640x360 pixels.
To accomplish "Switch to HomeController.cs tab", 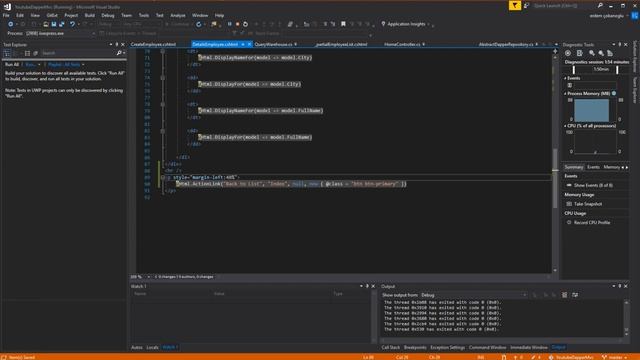I will point(402,44).
